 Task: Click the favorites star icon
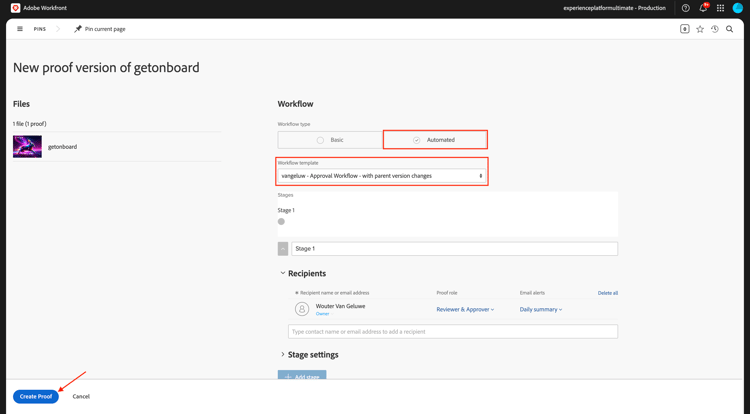[x=700, y=29]
